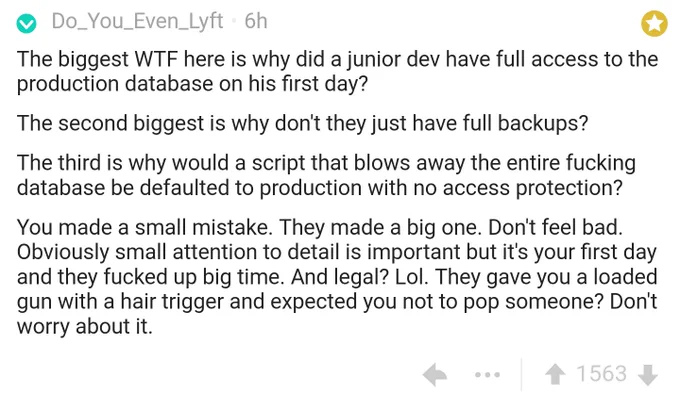Open the comment permalink via the 6h timestamp
The image size is (680, 394).
point(256,21)
